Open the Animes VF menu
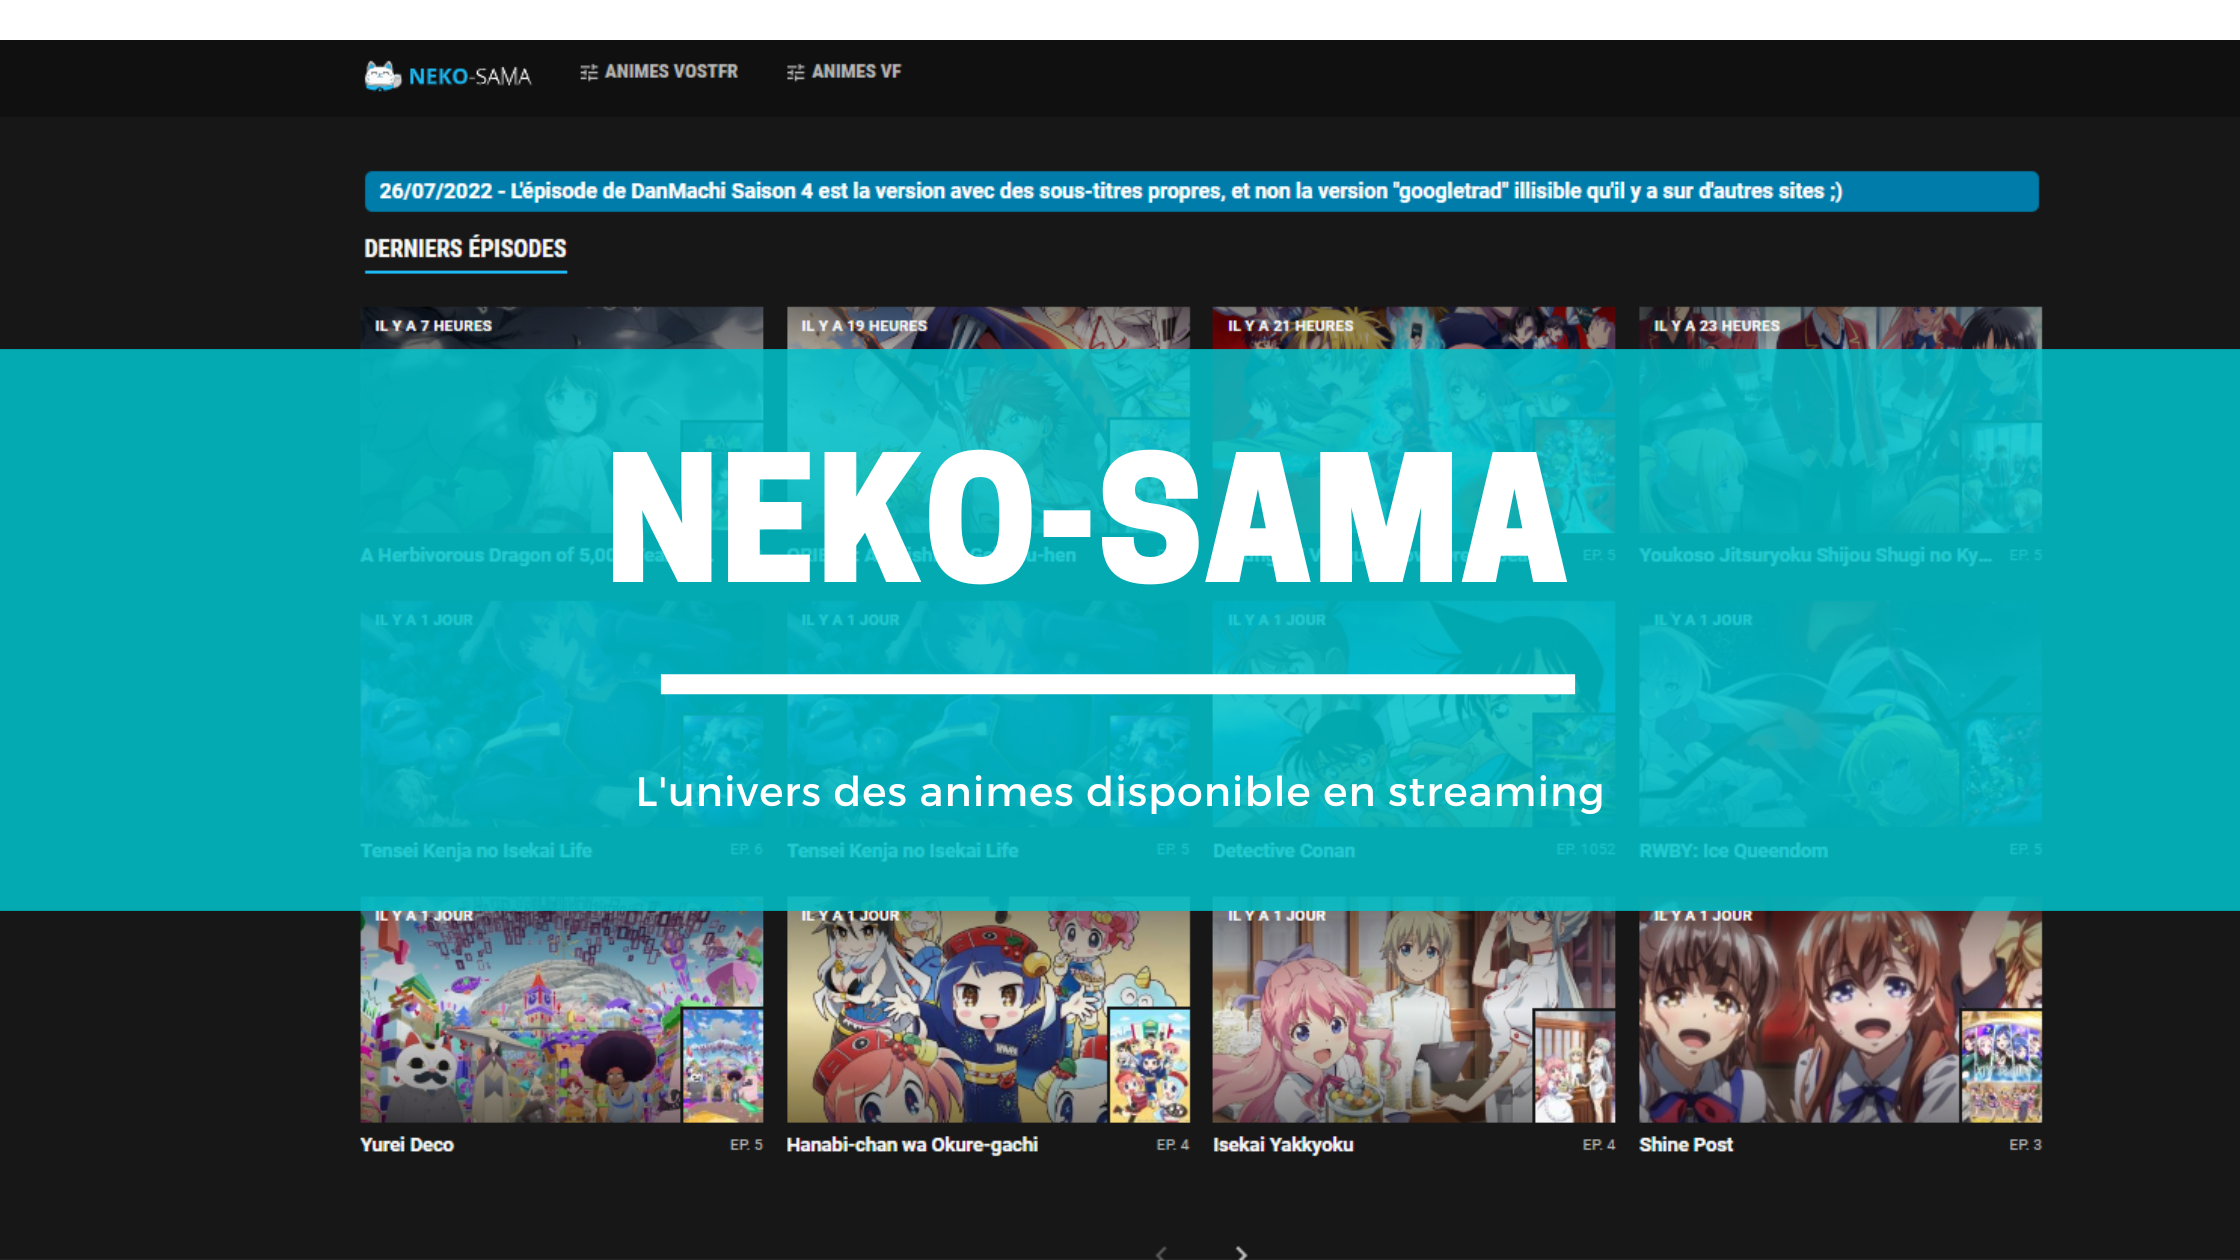Viewport: 2240px width, 1260px height. (x=844, y=72)
